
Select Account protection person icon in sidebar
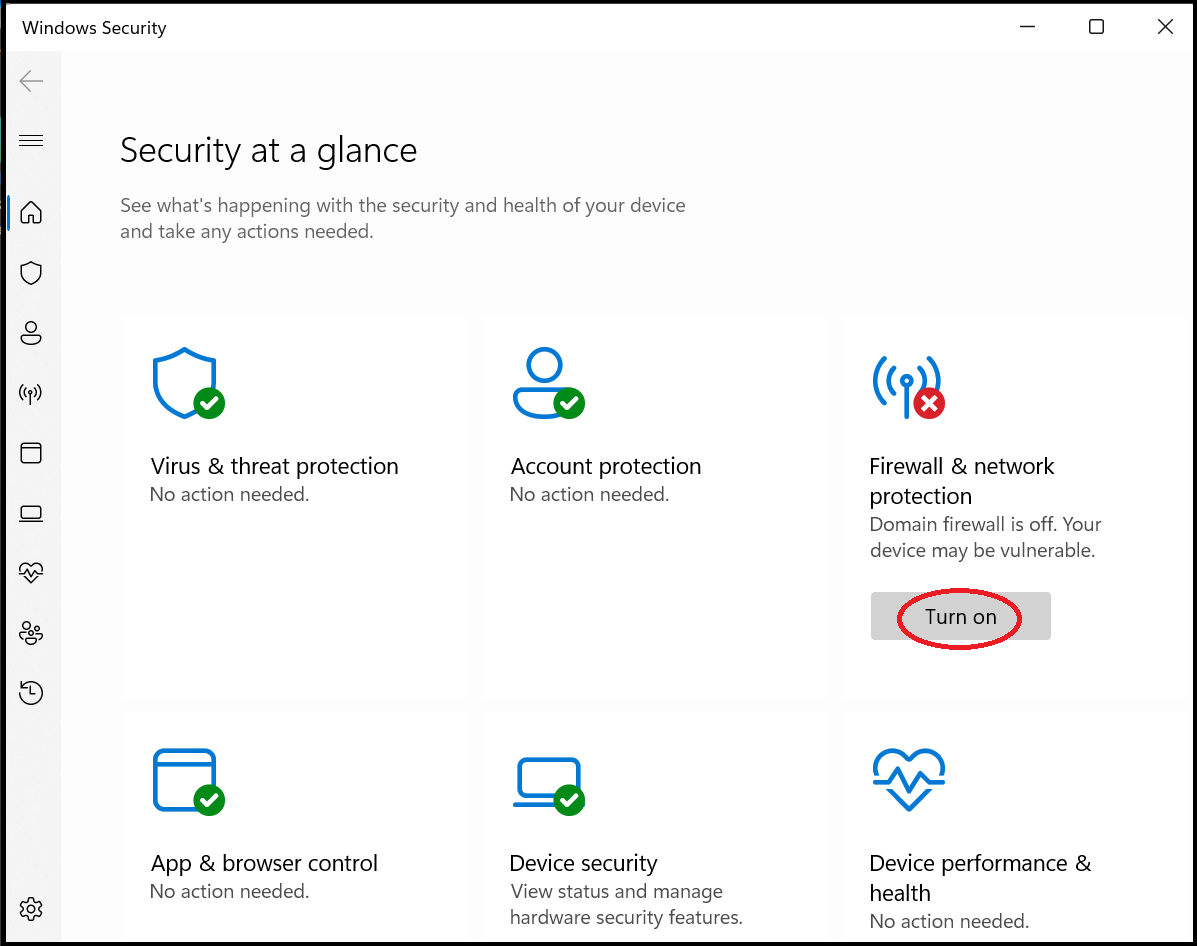tap(31, 333)
